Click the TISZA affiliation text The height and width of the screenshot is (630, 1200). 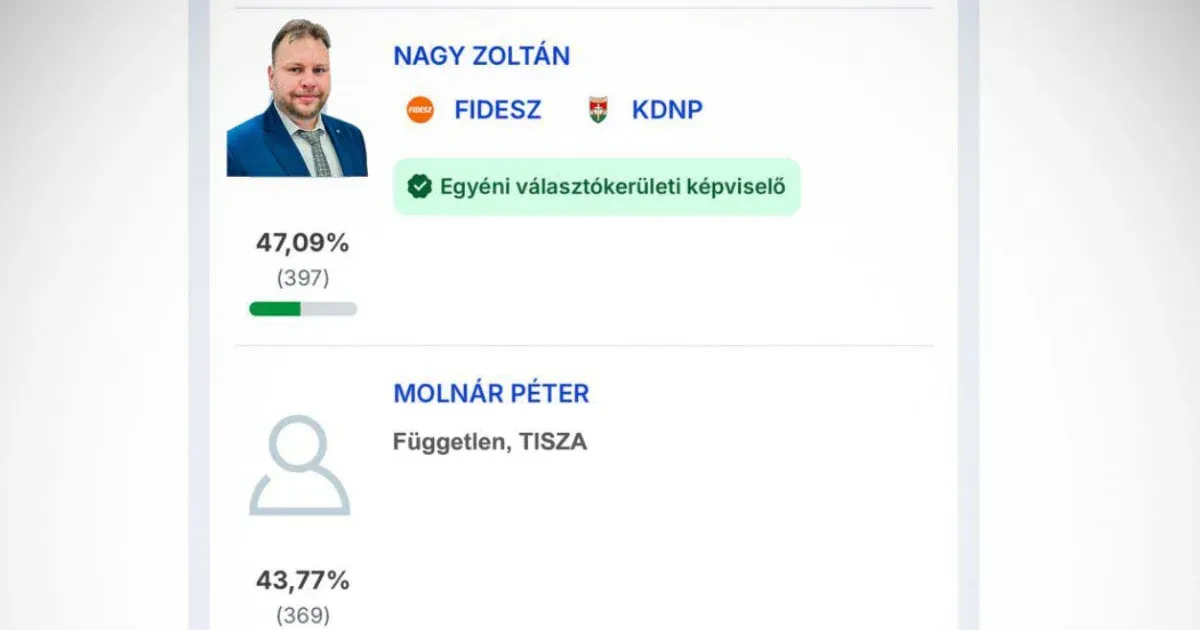(x=553, y=442)
